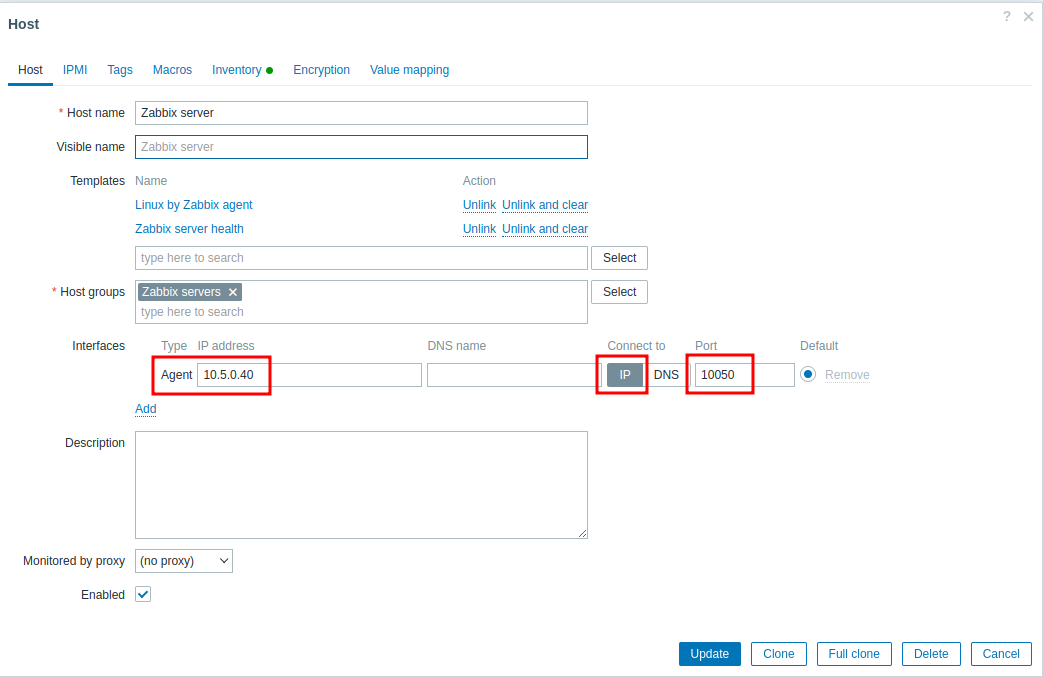Click the Update button

point(709,654)
